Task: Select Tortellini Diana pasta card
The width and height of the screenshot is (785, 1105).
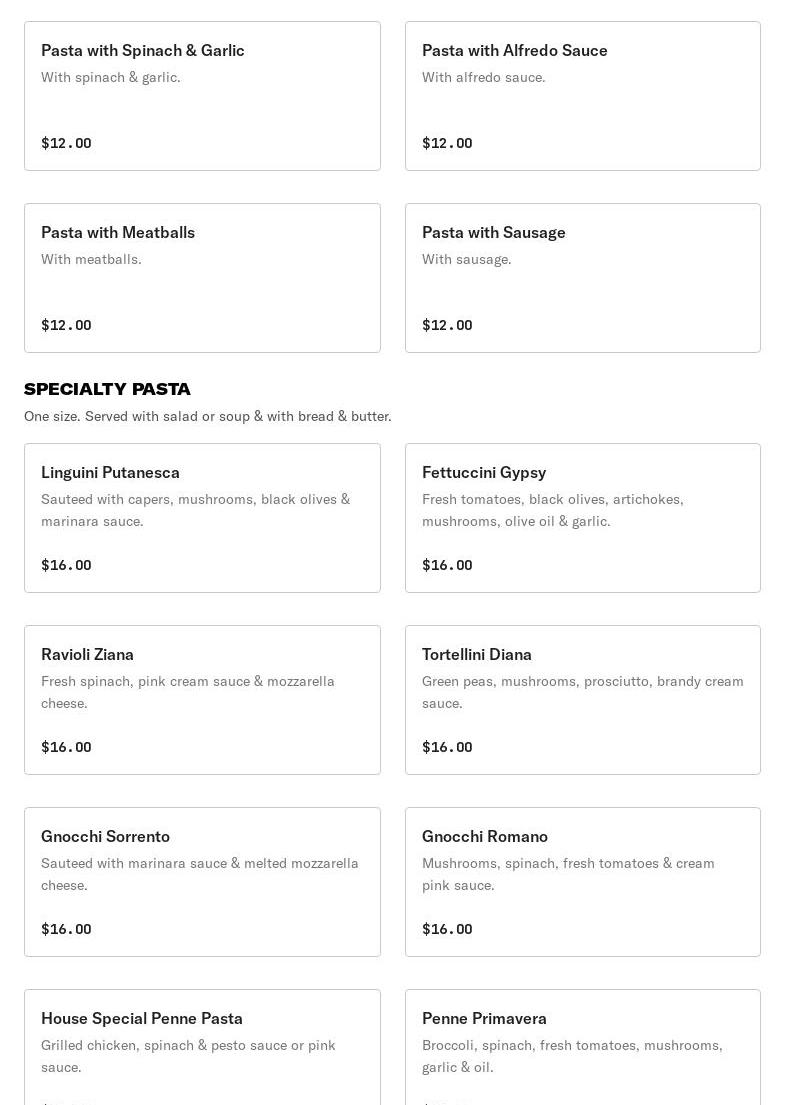Action: pos(582,700)
